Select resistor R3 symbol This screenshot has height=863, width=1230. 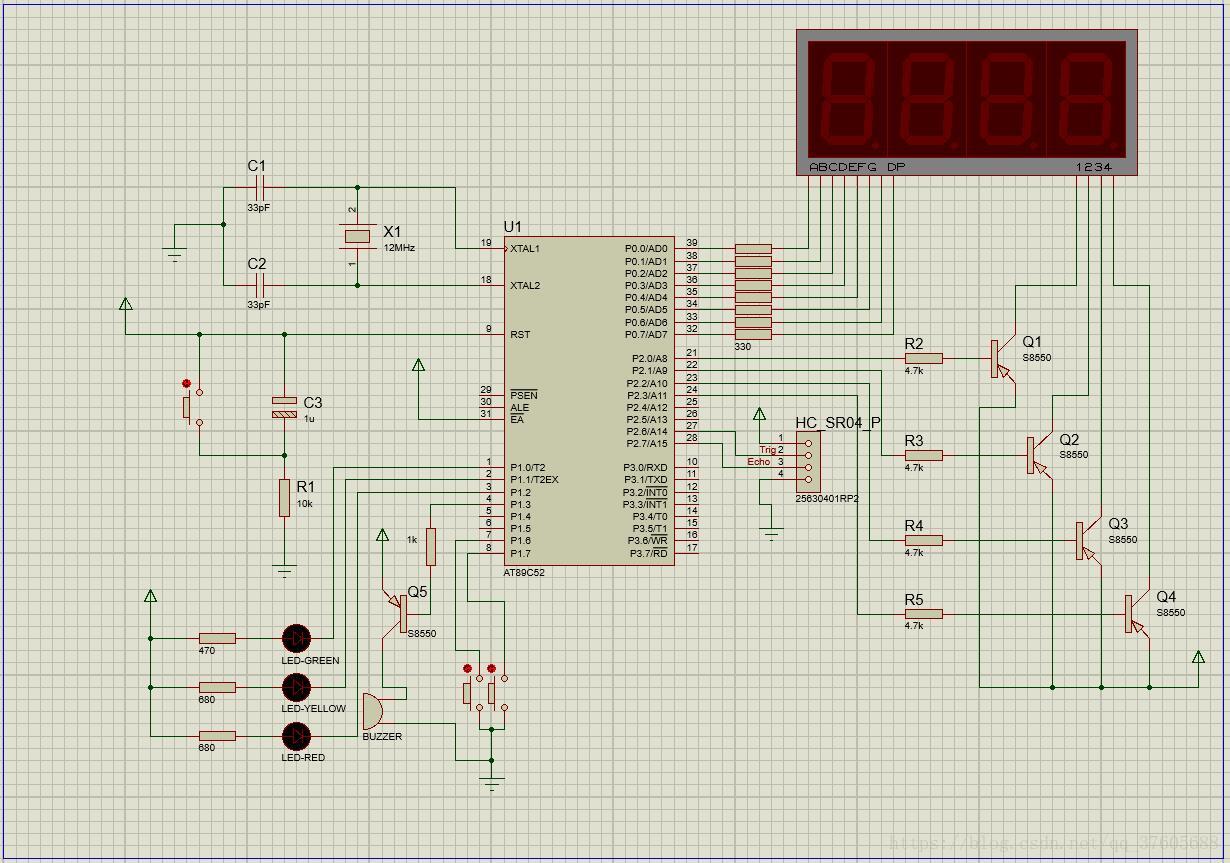coord(923,455)
